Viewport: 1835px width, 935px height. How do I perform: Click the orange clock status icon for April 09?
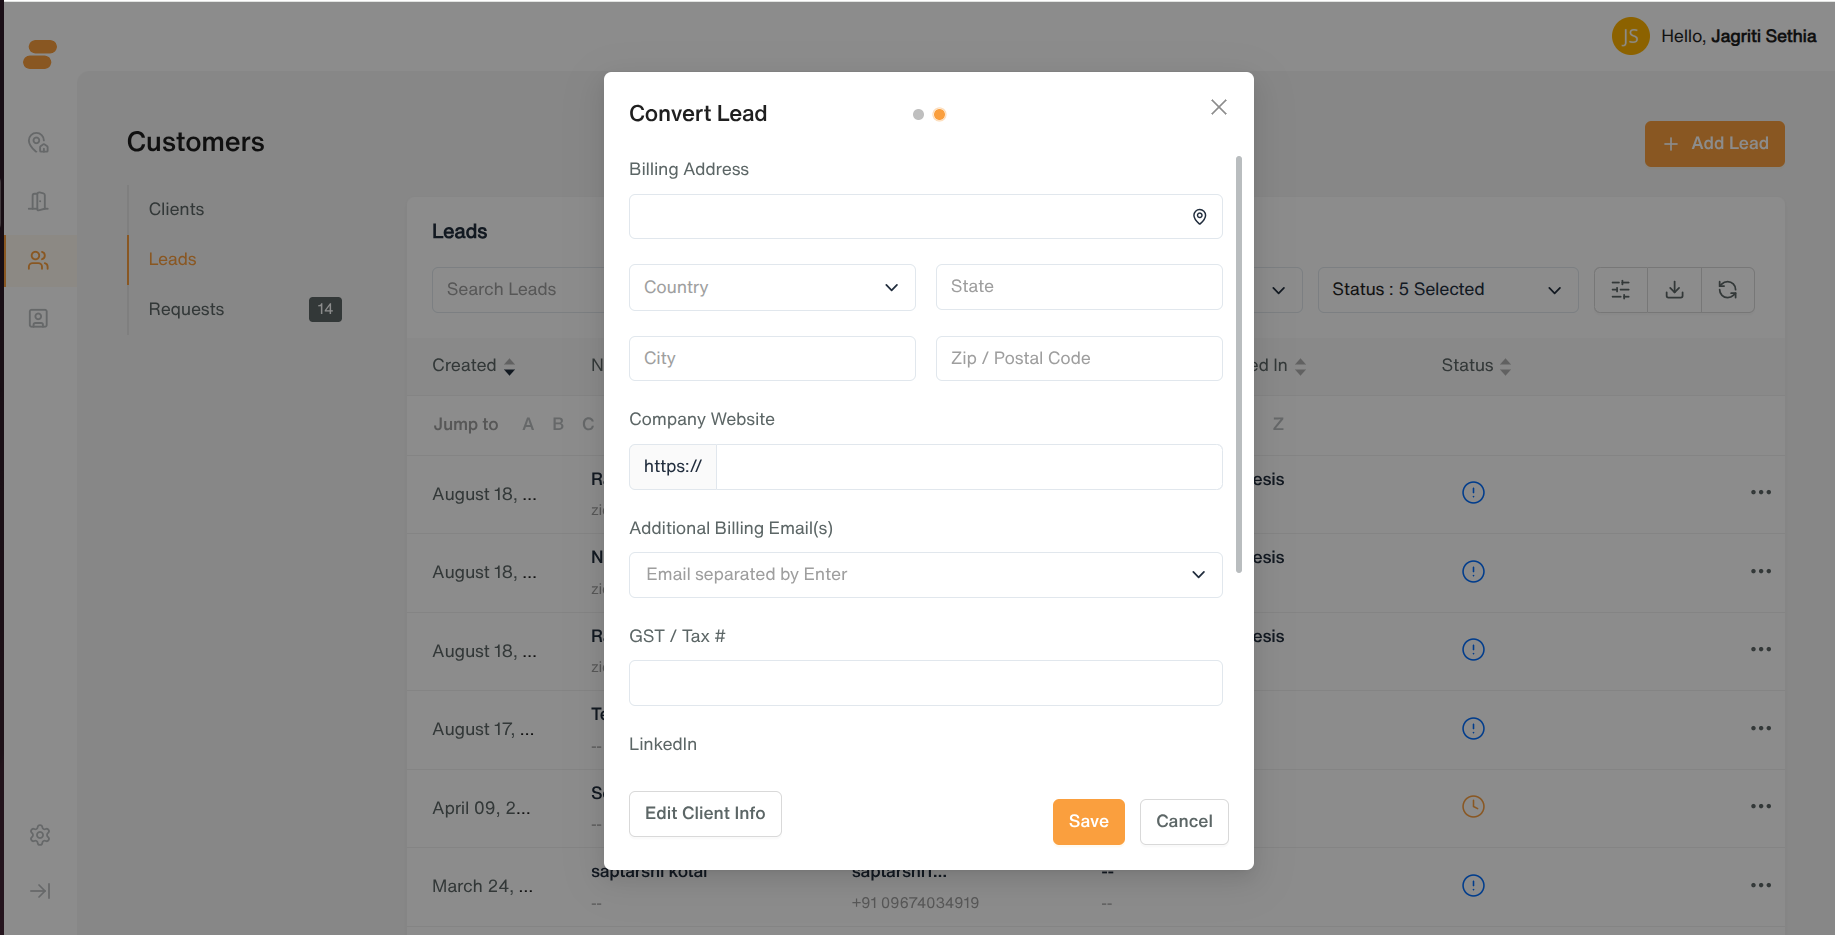pyautogui.click(x=1473, y=806)
